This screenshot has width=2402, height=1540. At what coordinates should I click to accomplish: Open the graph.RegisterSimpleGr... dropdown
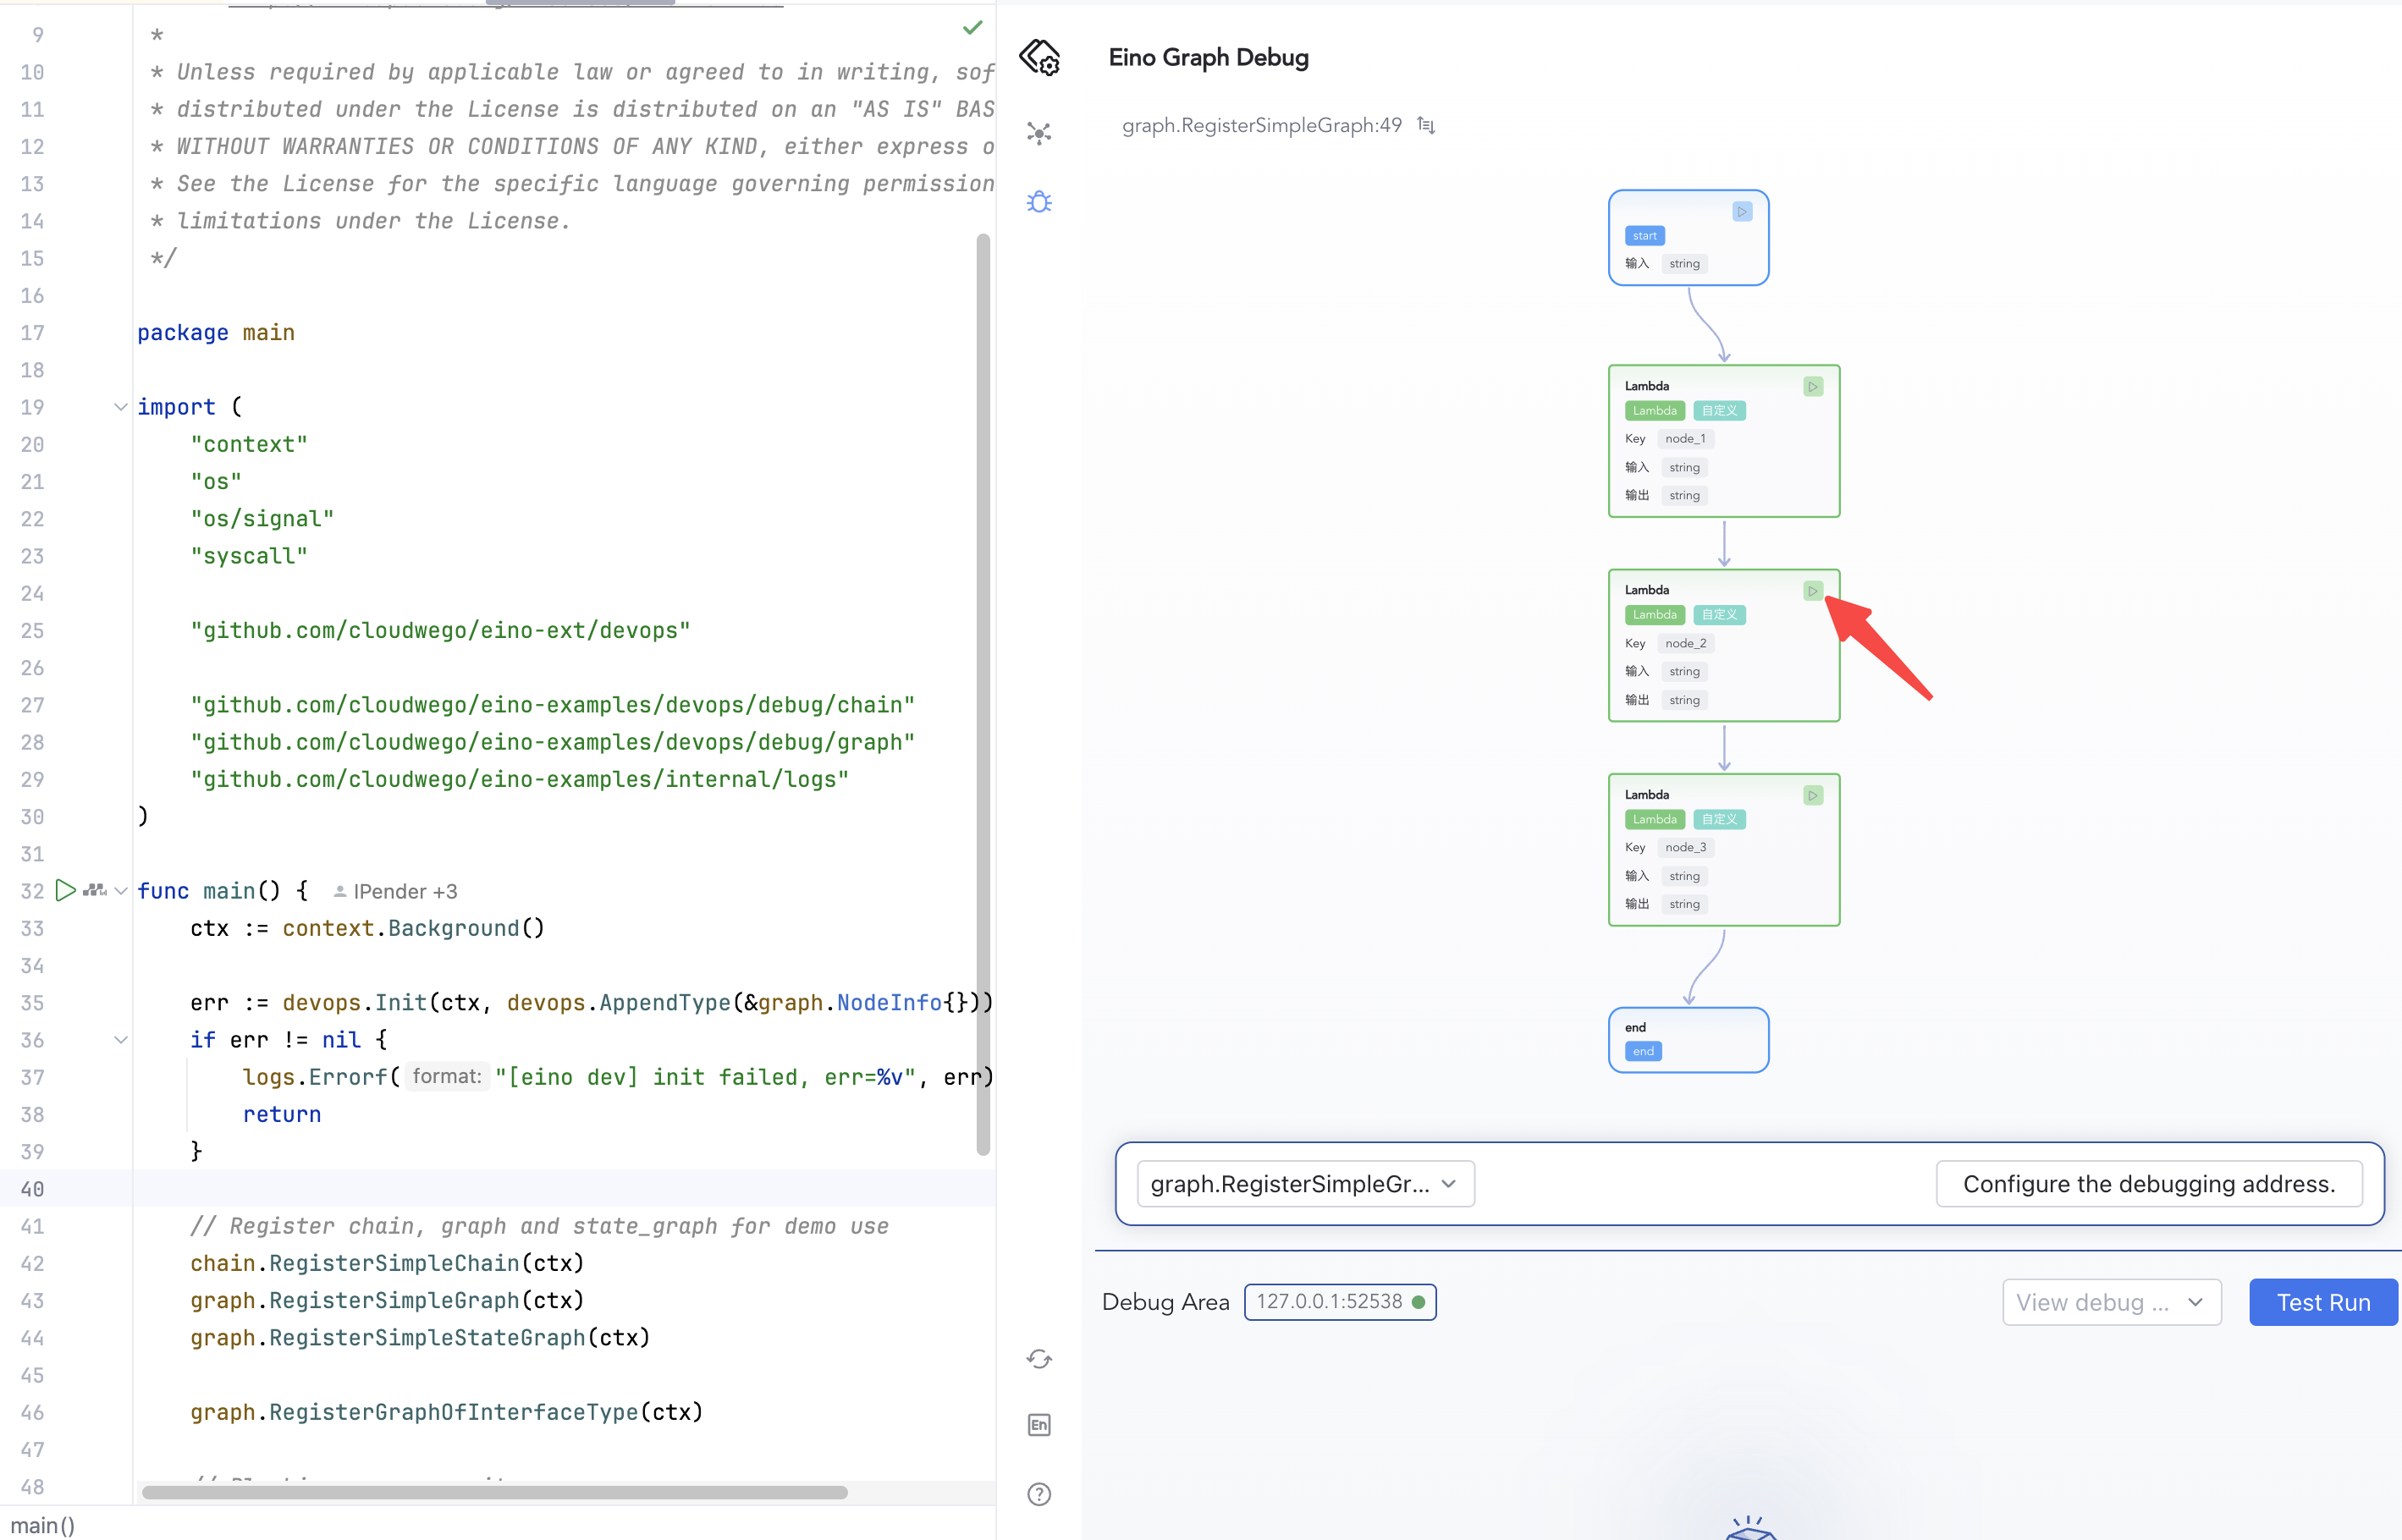click(x=1304, y=1184)
